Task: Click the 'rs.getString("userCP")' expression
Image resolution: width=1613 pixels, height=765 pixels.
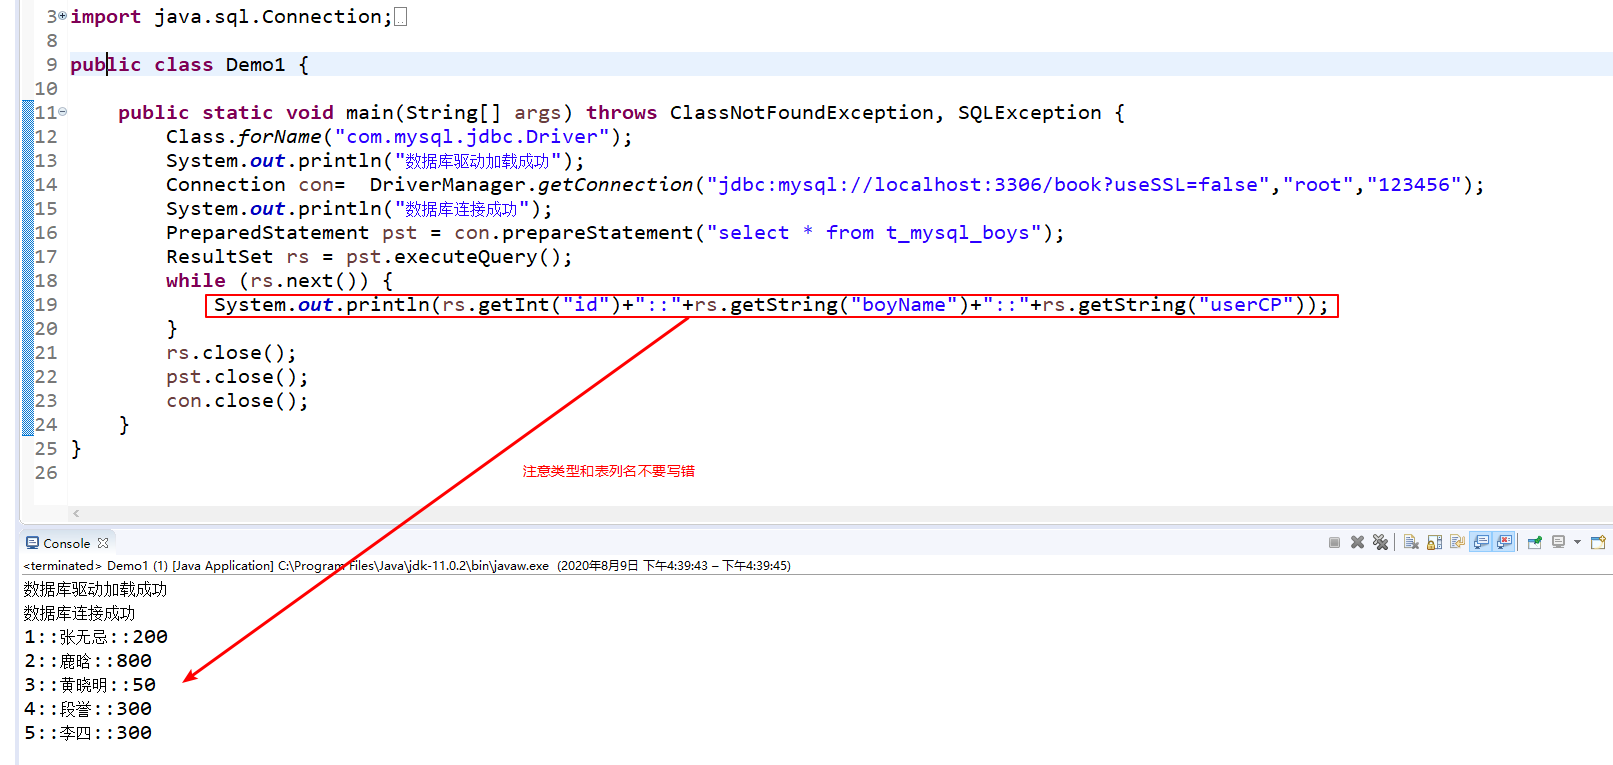Action: (x=1174, y=304)
